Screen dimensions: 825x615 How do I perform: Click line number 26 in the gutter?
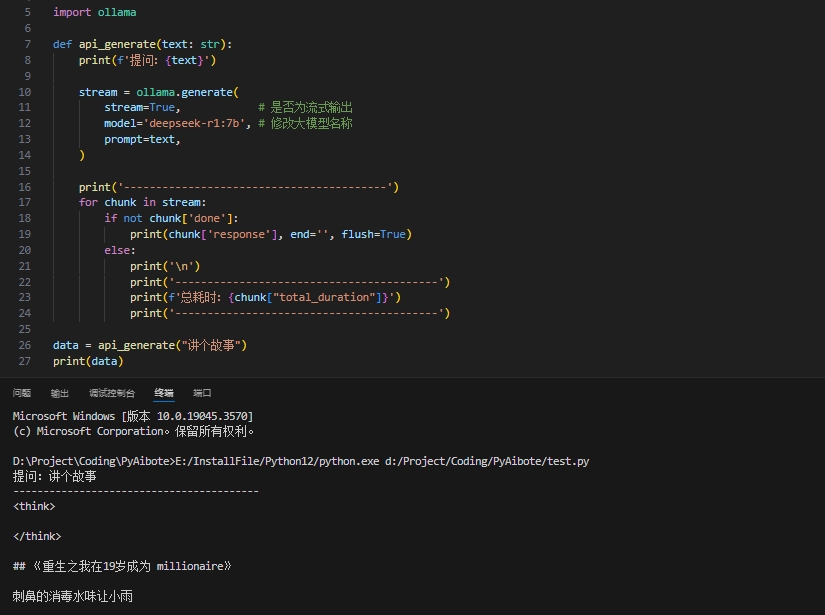click(x=25, y=345)
